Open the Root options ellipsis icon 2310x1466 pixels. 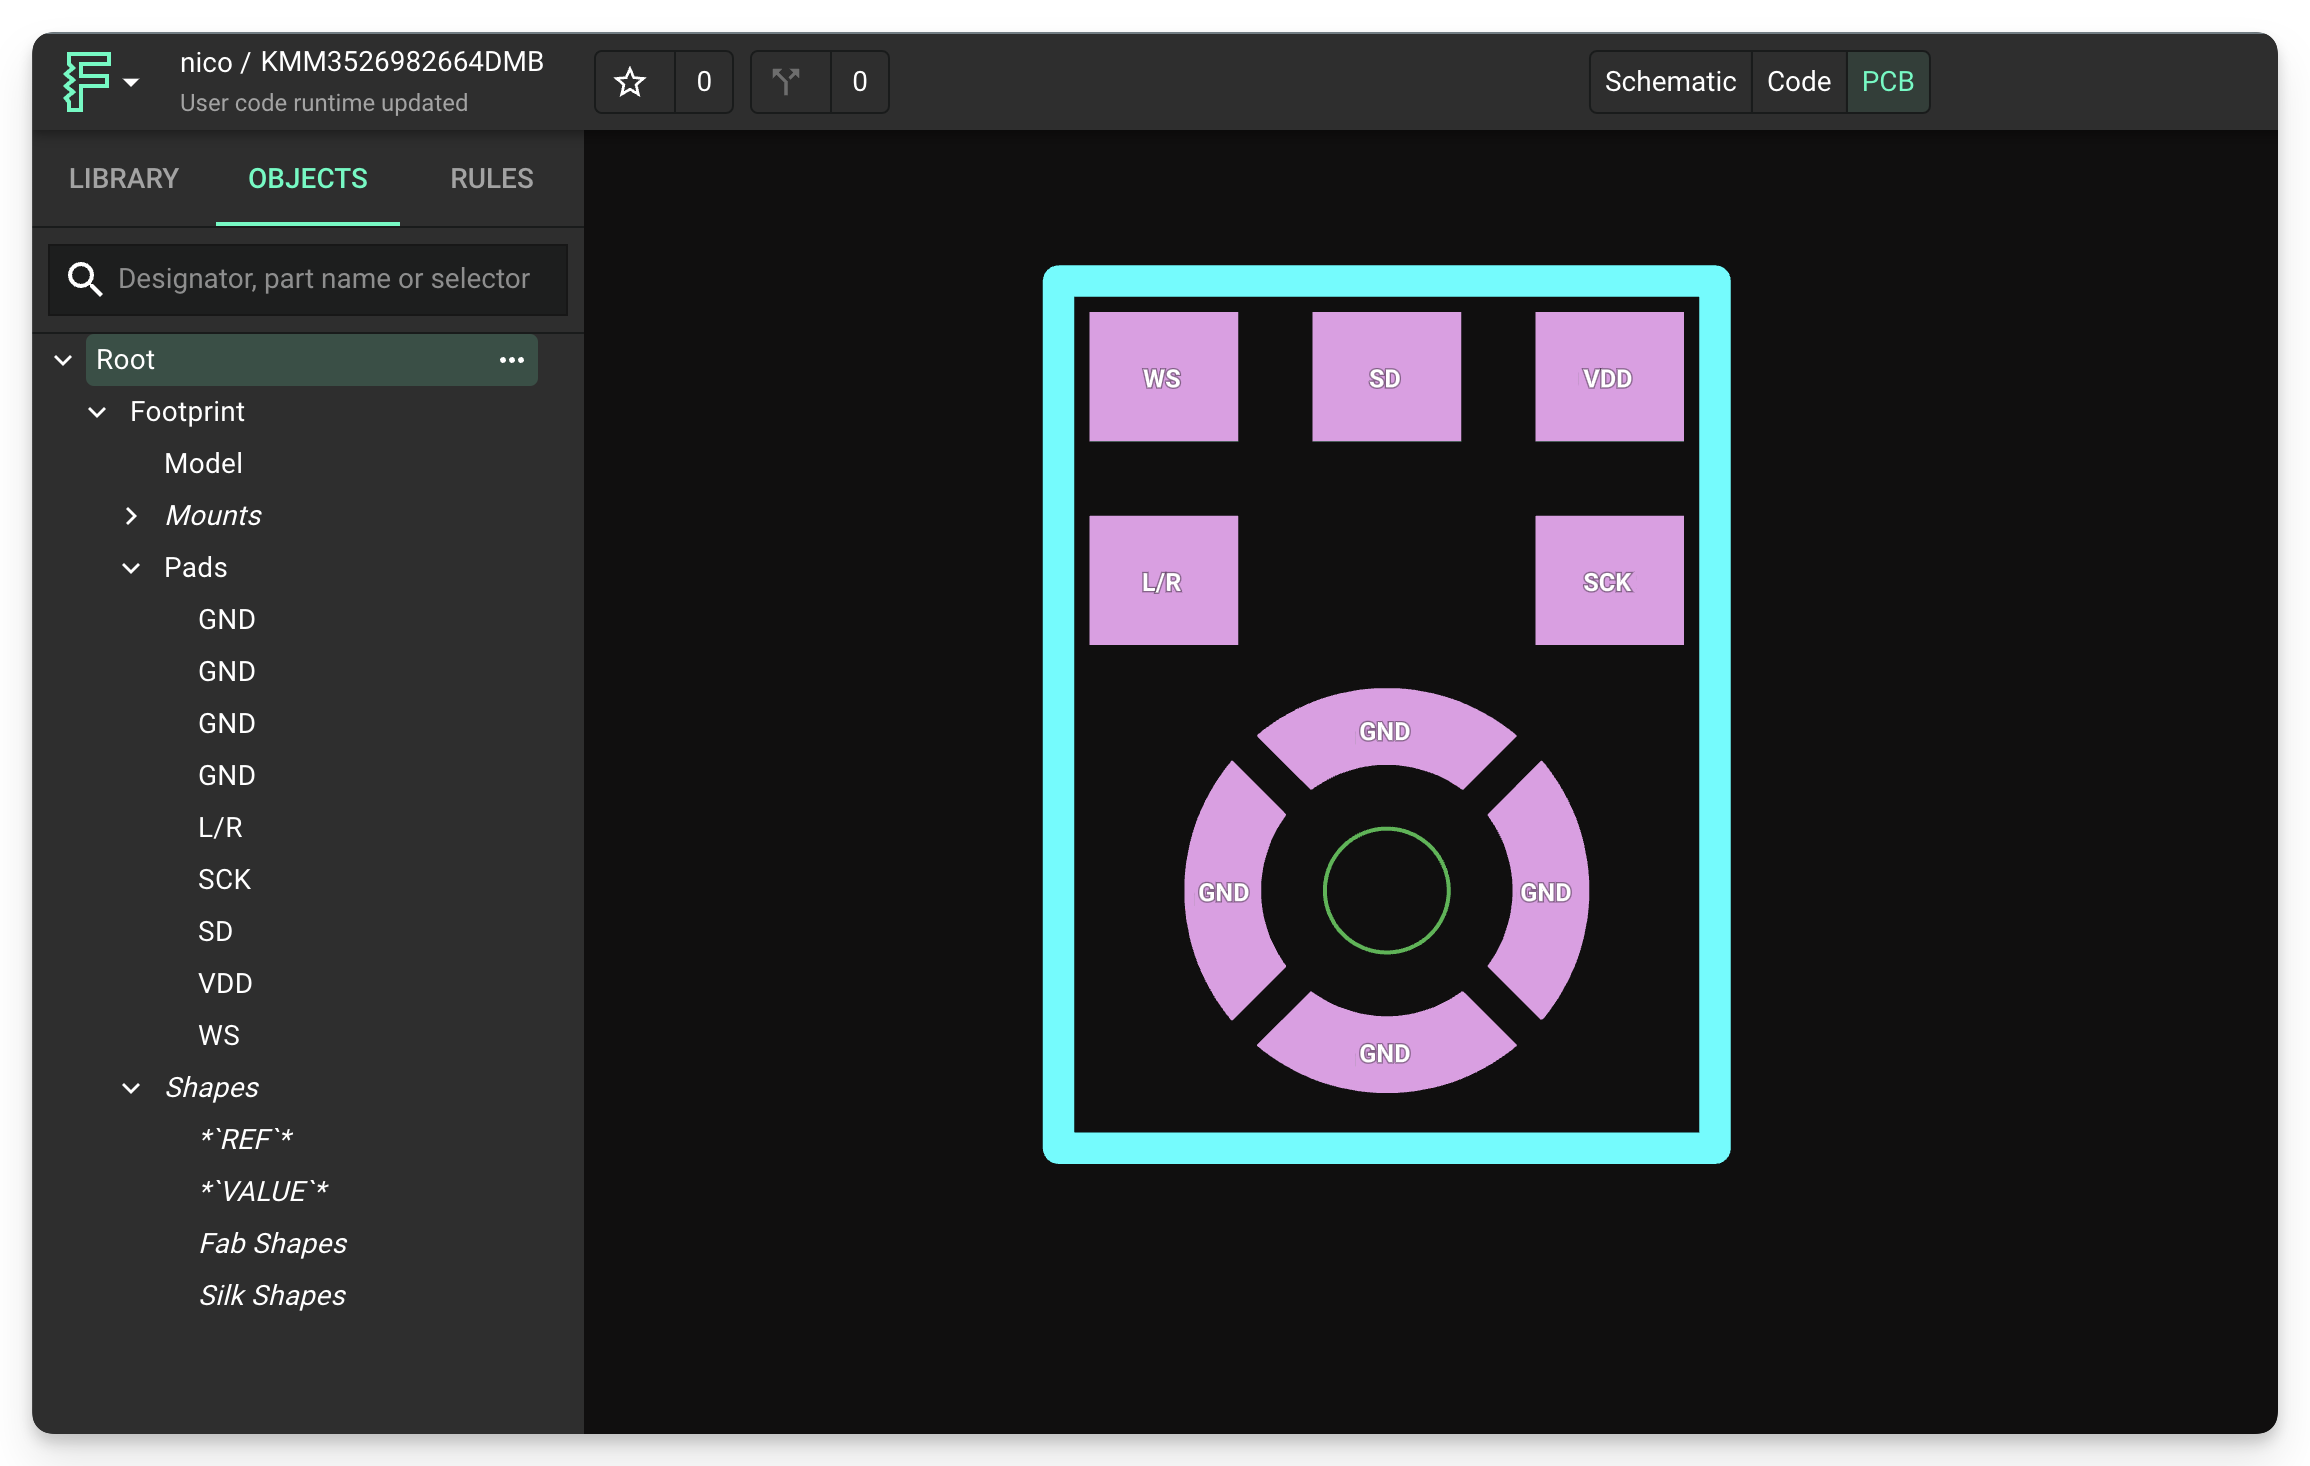(x=510, y=359)
